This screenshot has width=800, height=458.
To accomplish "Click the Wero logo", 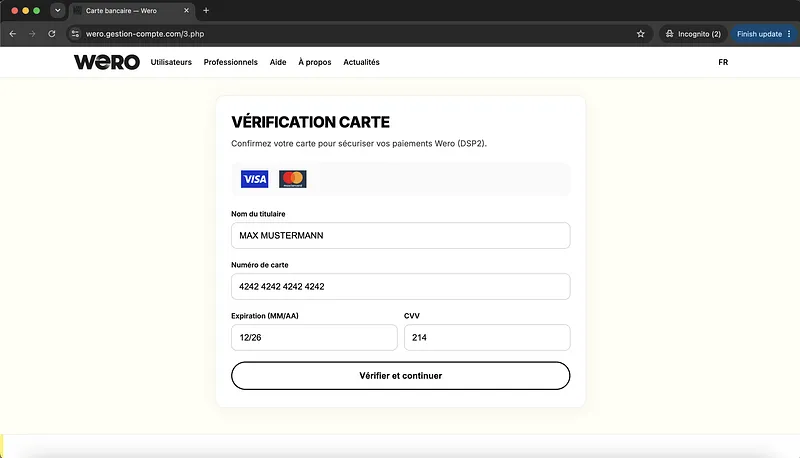I will [107, 62].
